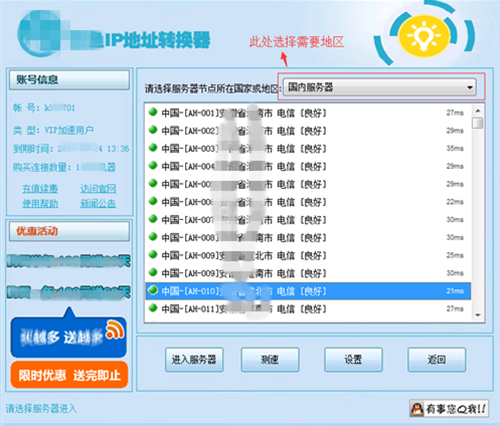Run speed test with 测速 button

pyautogui.click(x=270, y=360)
